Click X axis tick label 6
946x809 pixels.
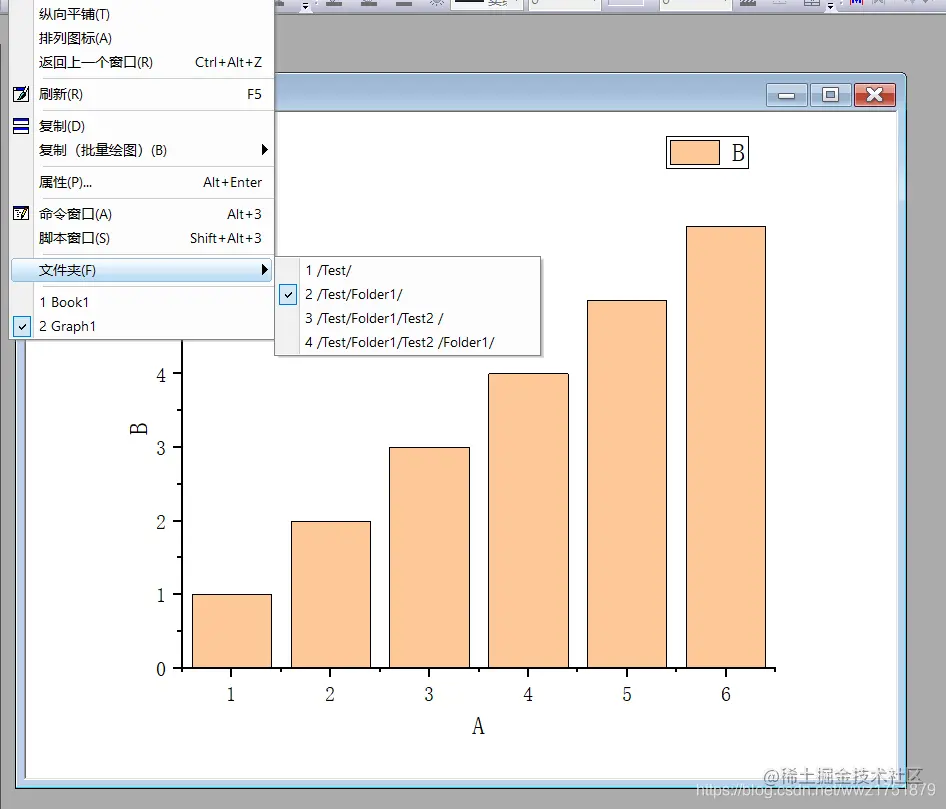[x=726, y=694]
